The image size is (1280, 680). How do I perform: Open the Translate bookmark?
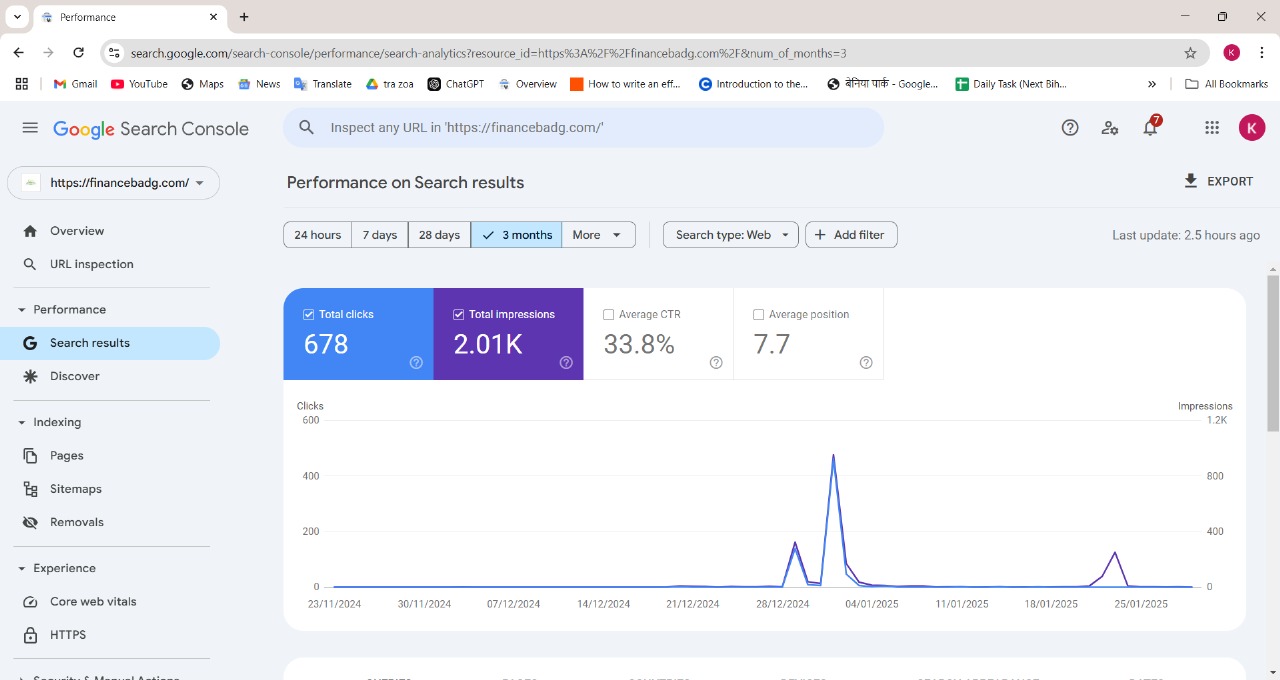click(322, 84)
